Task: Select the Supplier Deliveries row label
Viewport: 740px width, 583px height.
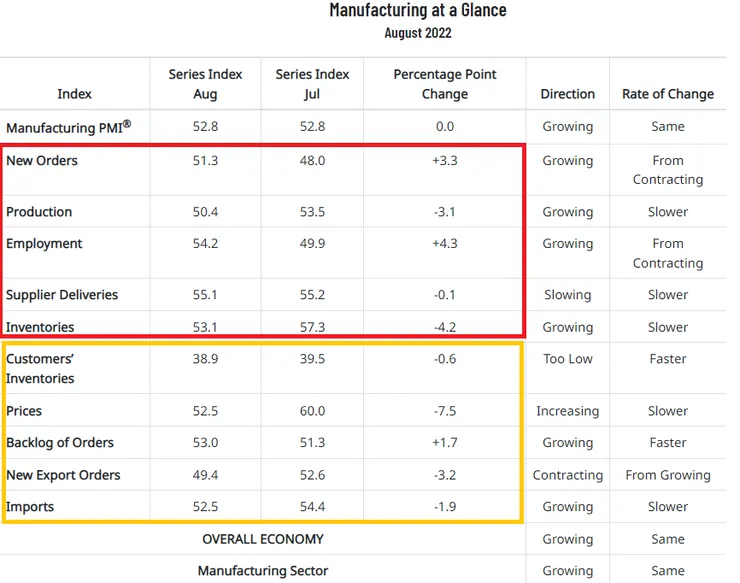Action: pos(62,295)
